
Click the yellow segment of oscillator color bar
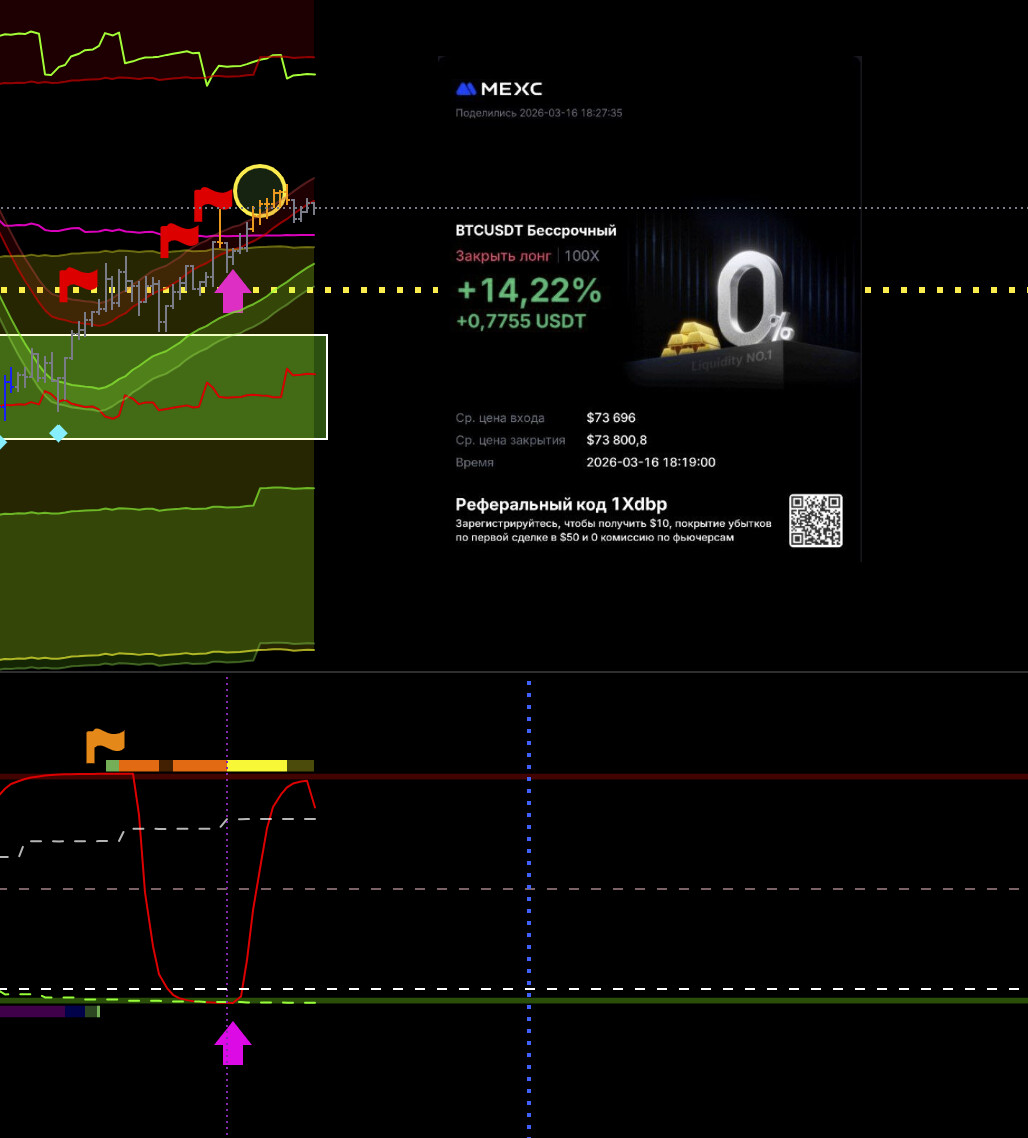pos(257,766)
